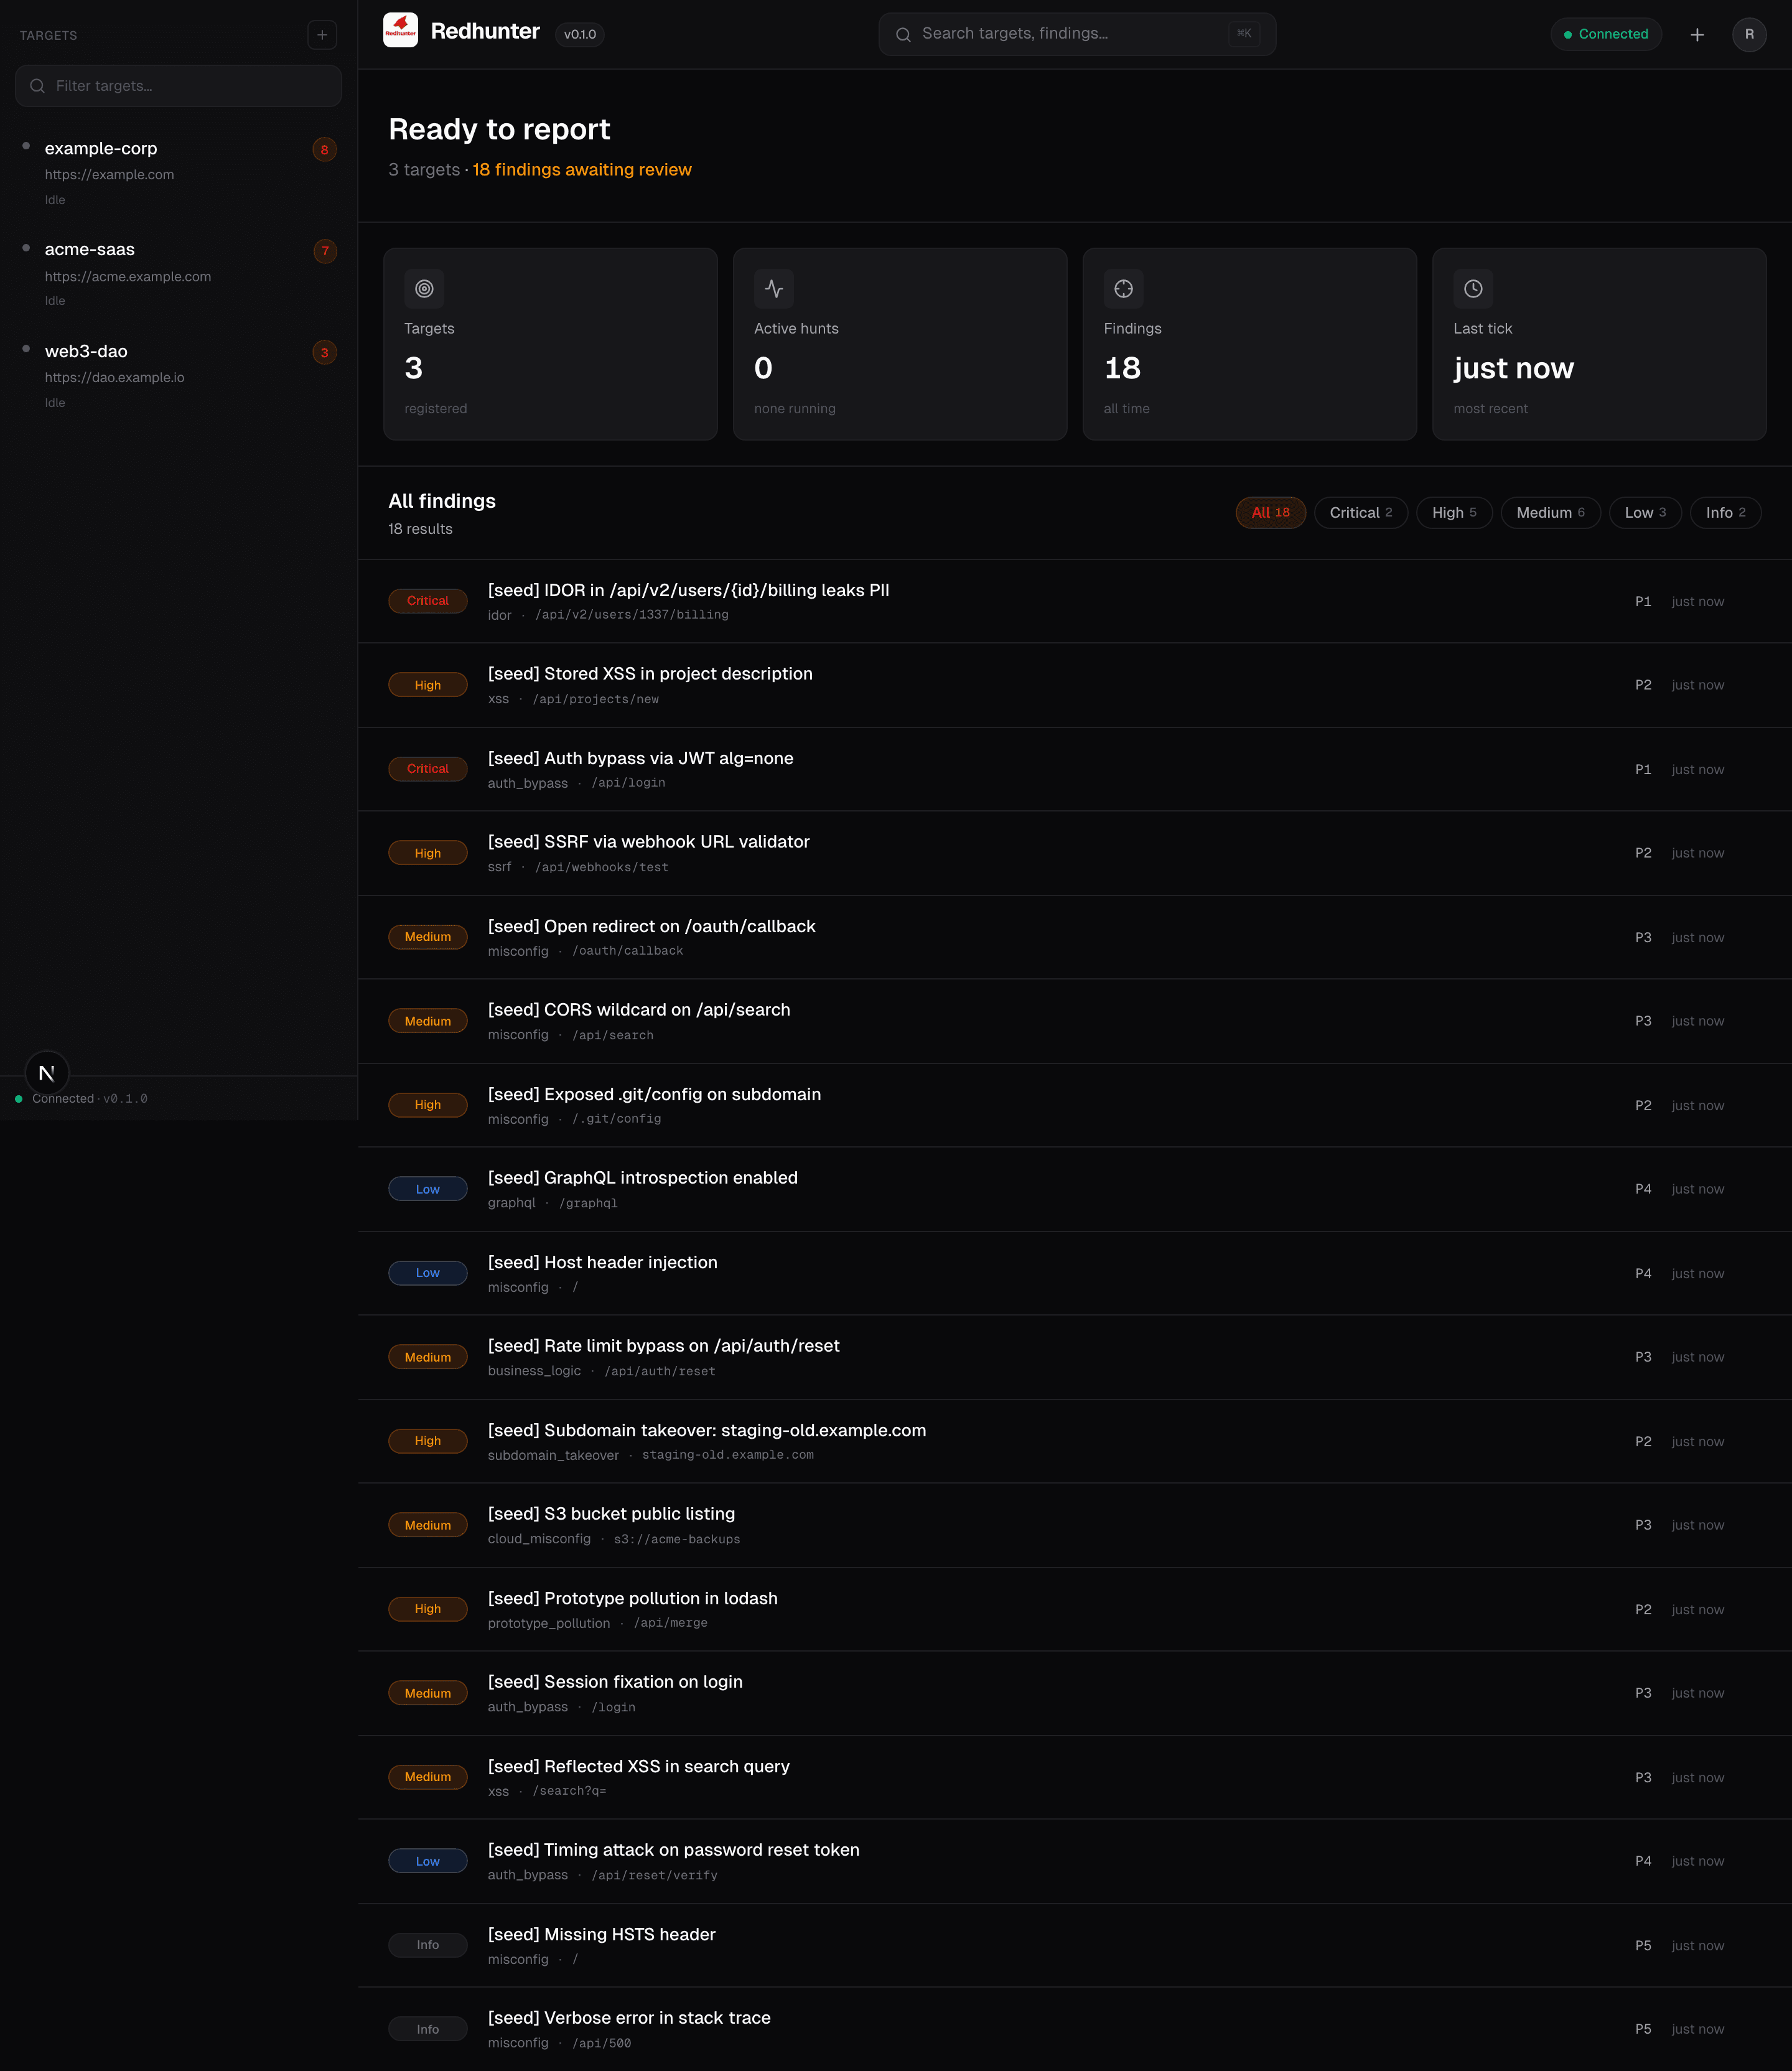Open Session fixation on login finding
The height and width of the screenshot is (2071, 1792).
1074,1693
